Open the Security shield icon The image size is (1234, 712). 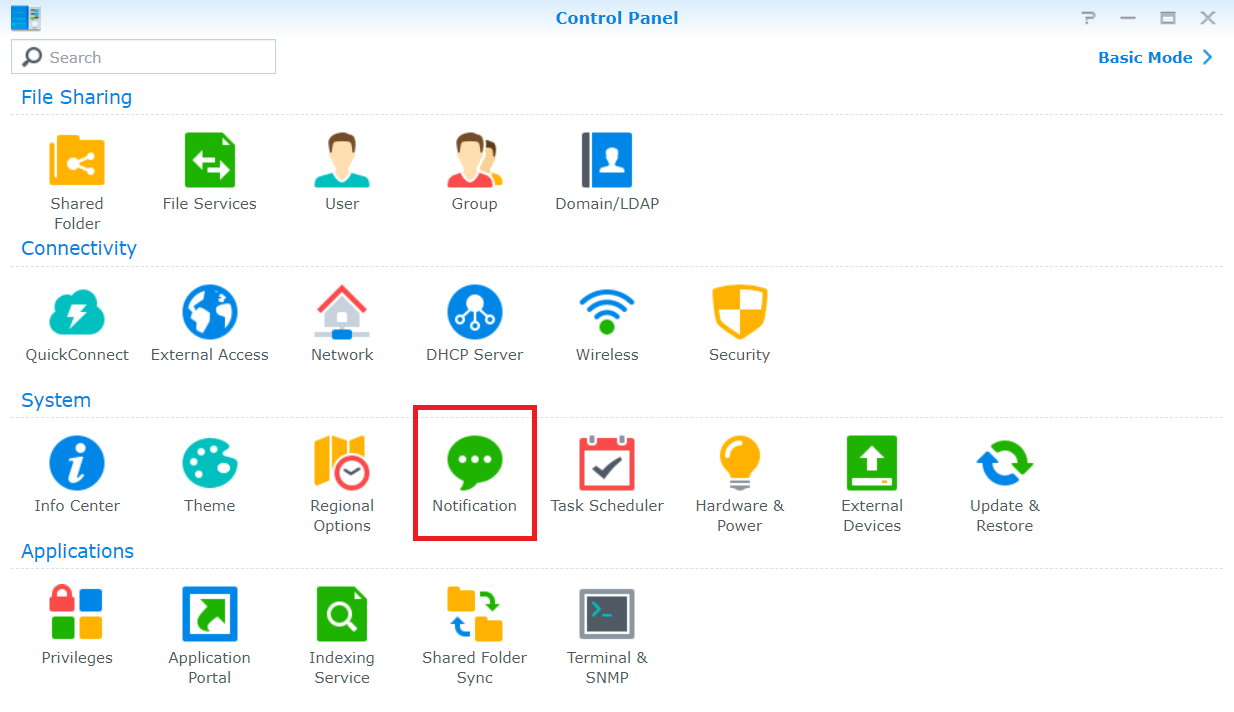pyautogui.click(x=740, y=312)
